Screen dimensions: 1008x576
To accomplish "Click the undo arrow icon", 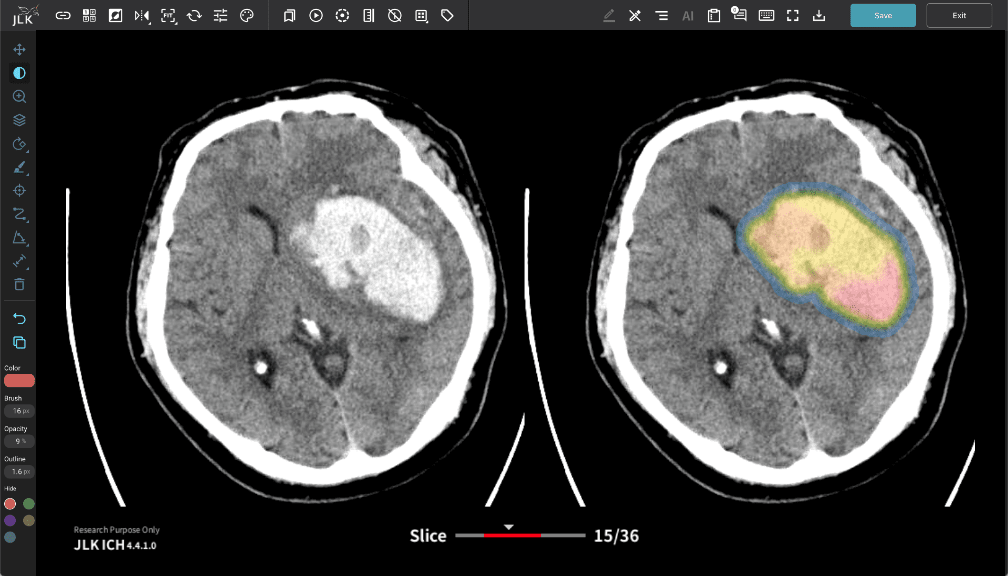I will (x=19, y=318).
